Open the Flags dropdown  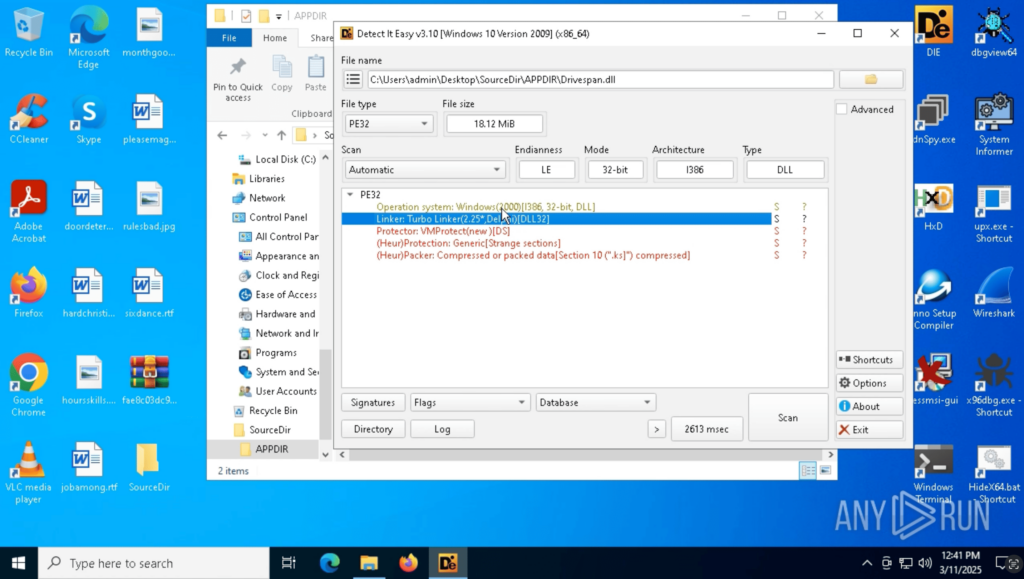coord(469,402)
